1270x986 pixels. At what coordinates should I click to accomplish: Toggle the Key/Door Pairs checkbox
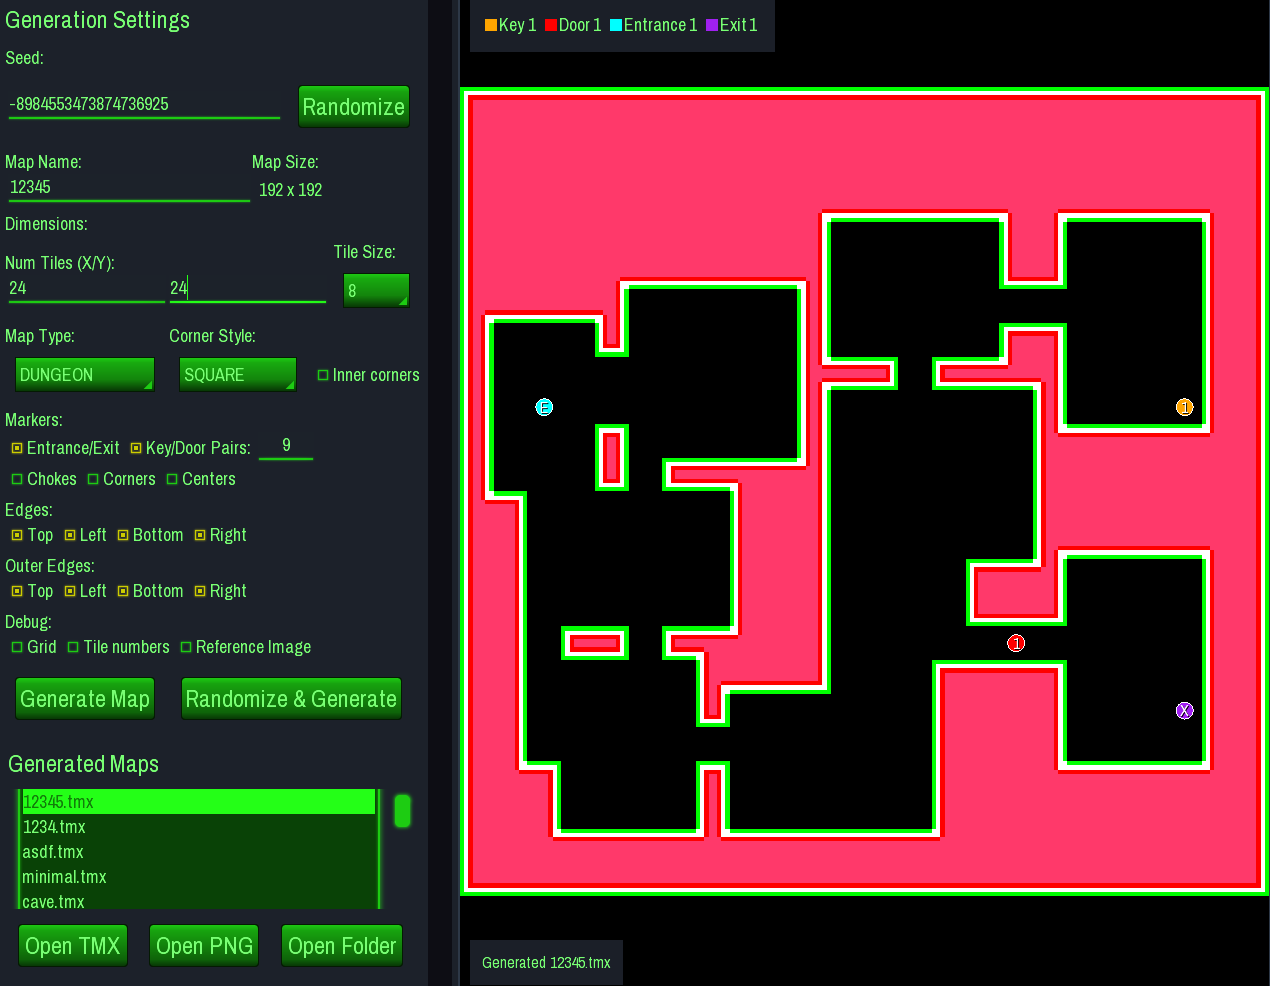(x=136, y=448)
